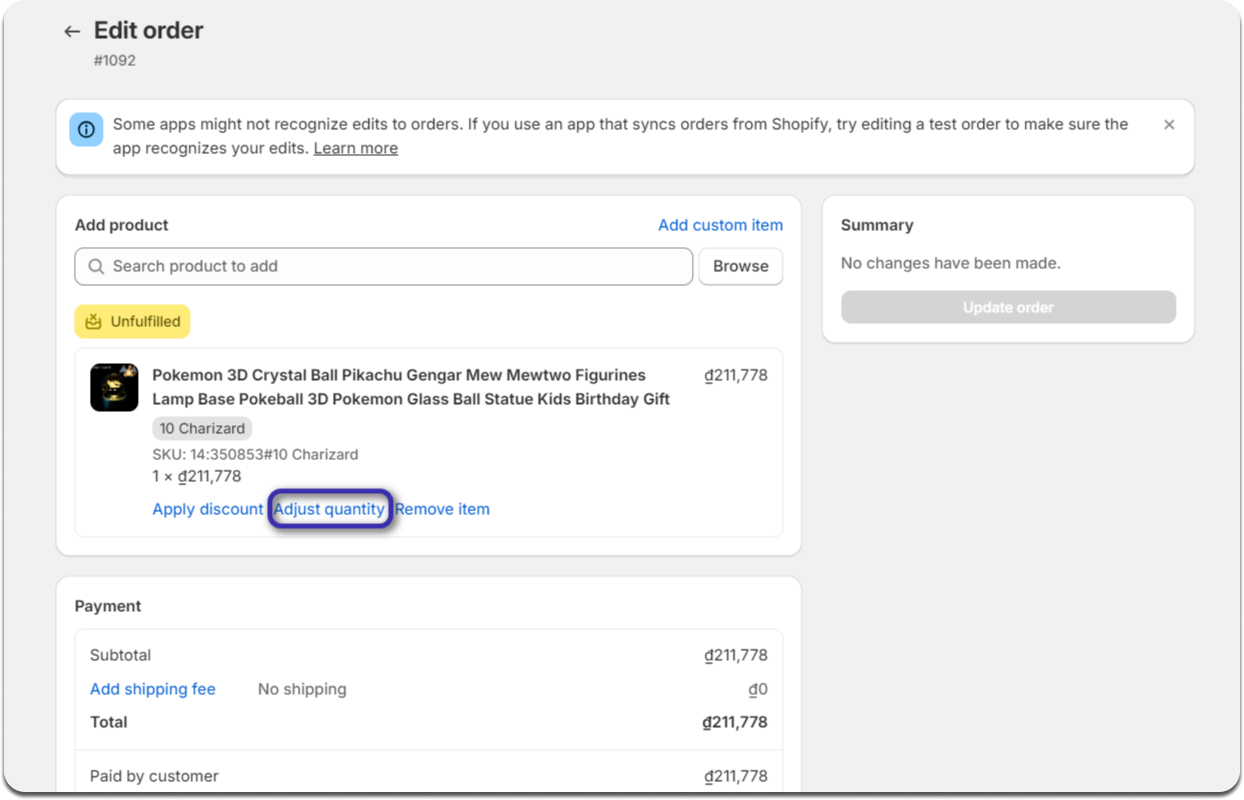Click the Edit order page title
This screenshot has width=1244, height=800.
click(x=149, y=30)
